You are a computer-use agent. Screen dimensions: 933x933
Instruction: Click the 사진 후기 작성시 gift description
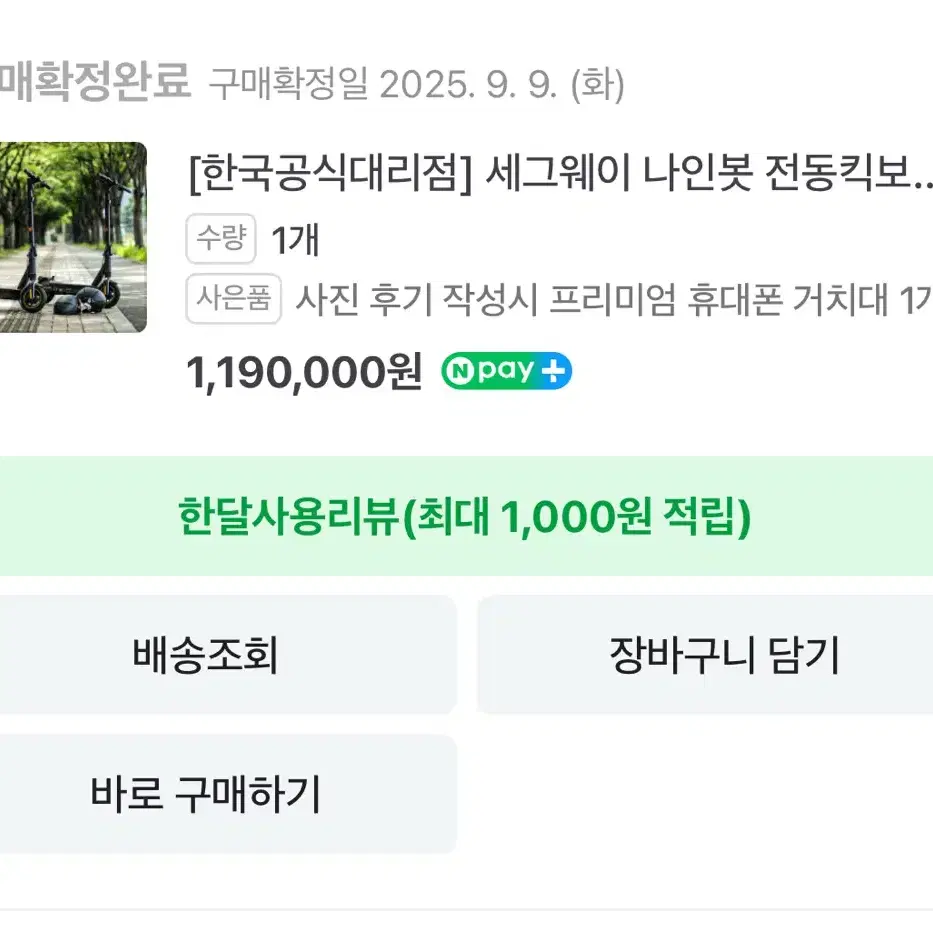point(612,300)
